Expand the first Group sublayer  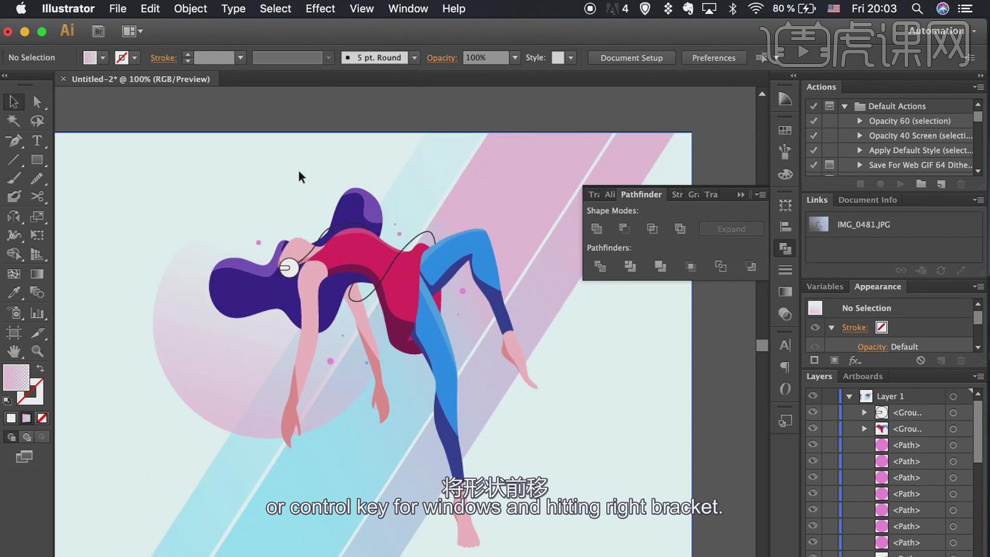(865, 413)
